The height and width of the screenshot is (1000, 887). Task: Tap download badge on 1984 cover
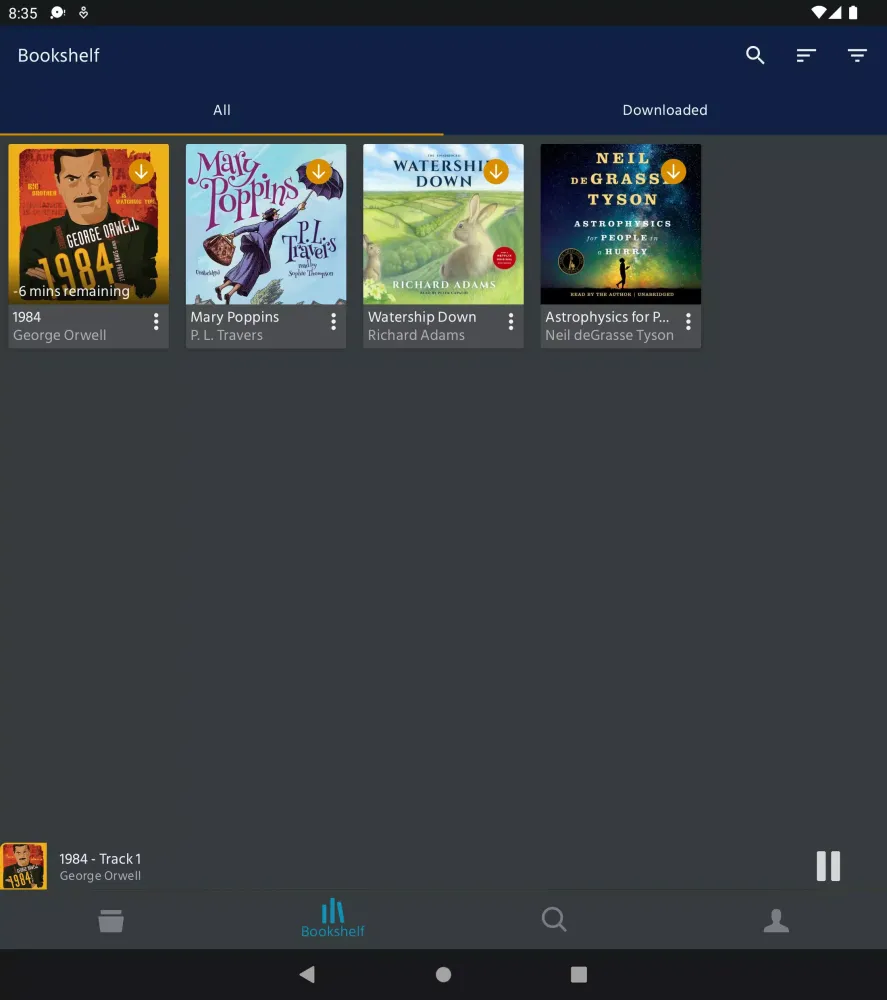click(x=141, y=172)
